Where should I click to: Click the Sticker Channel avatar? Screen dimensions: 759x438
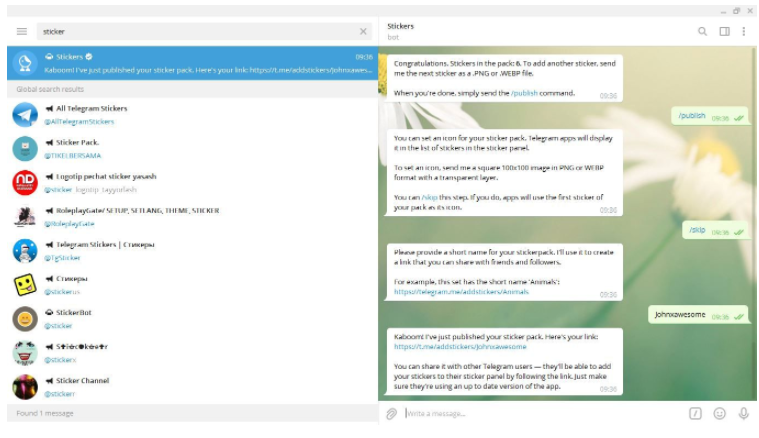[25, 387]
